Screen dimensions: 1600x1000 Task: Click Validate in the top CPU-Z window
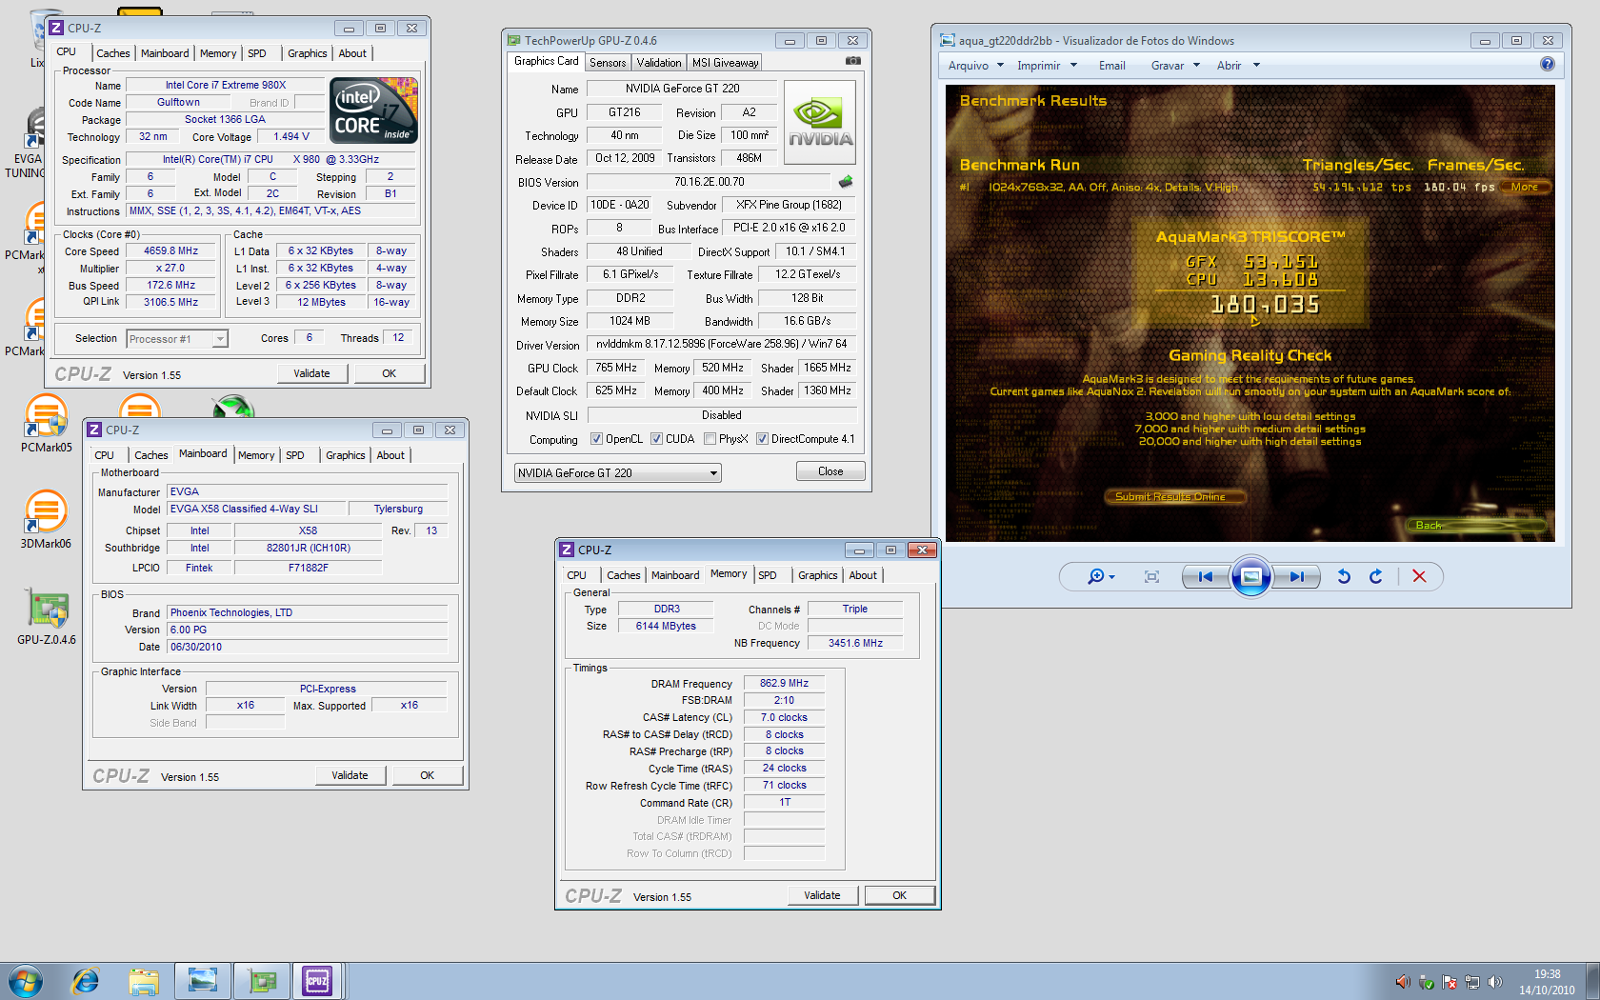click(312, 374)
